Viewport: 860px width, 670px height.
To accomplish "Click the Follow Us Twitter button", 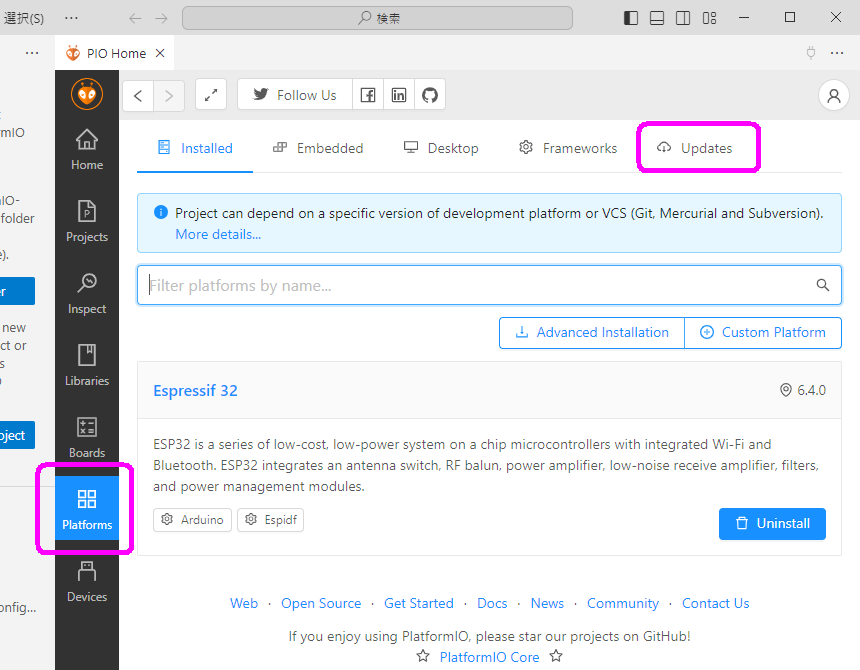I will pos(295,95).
